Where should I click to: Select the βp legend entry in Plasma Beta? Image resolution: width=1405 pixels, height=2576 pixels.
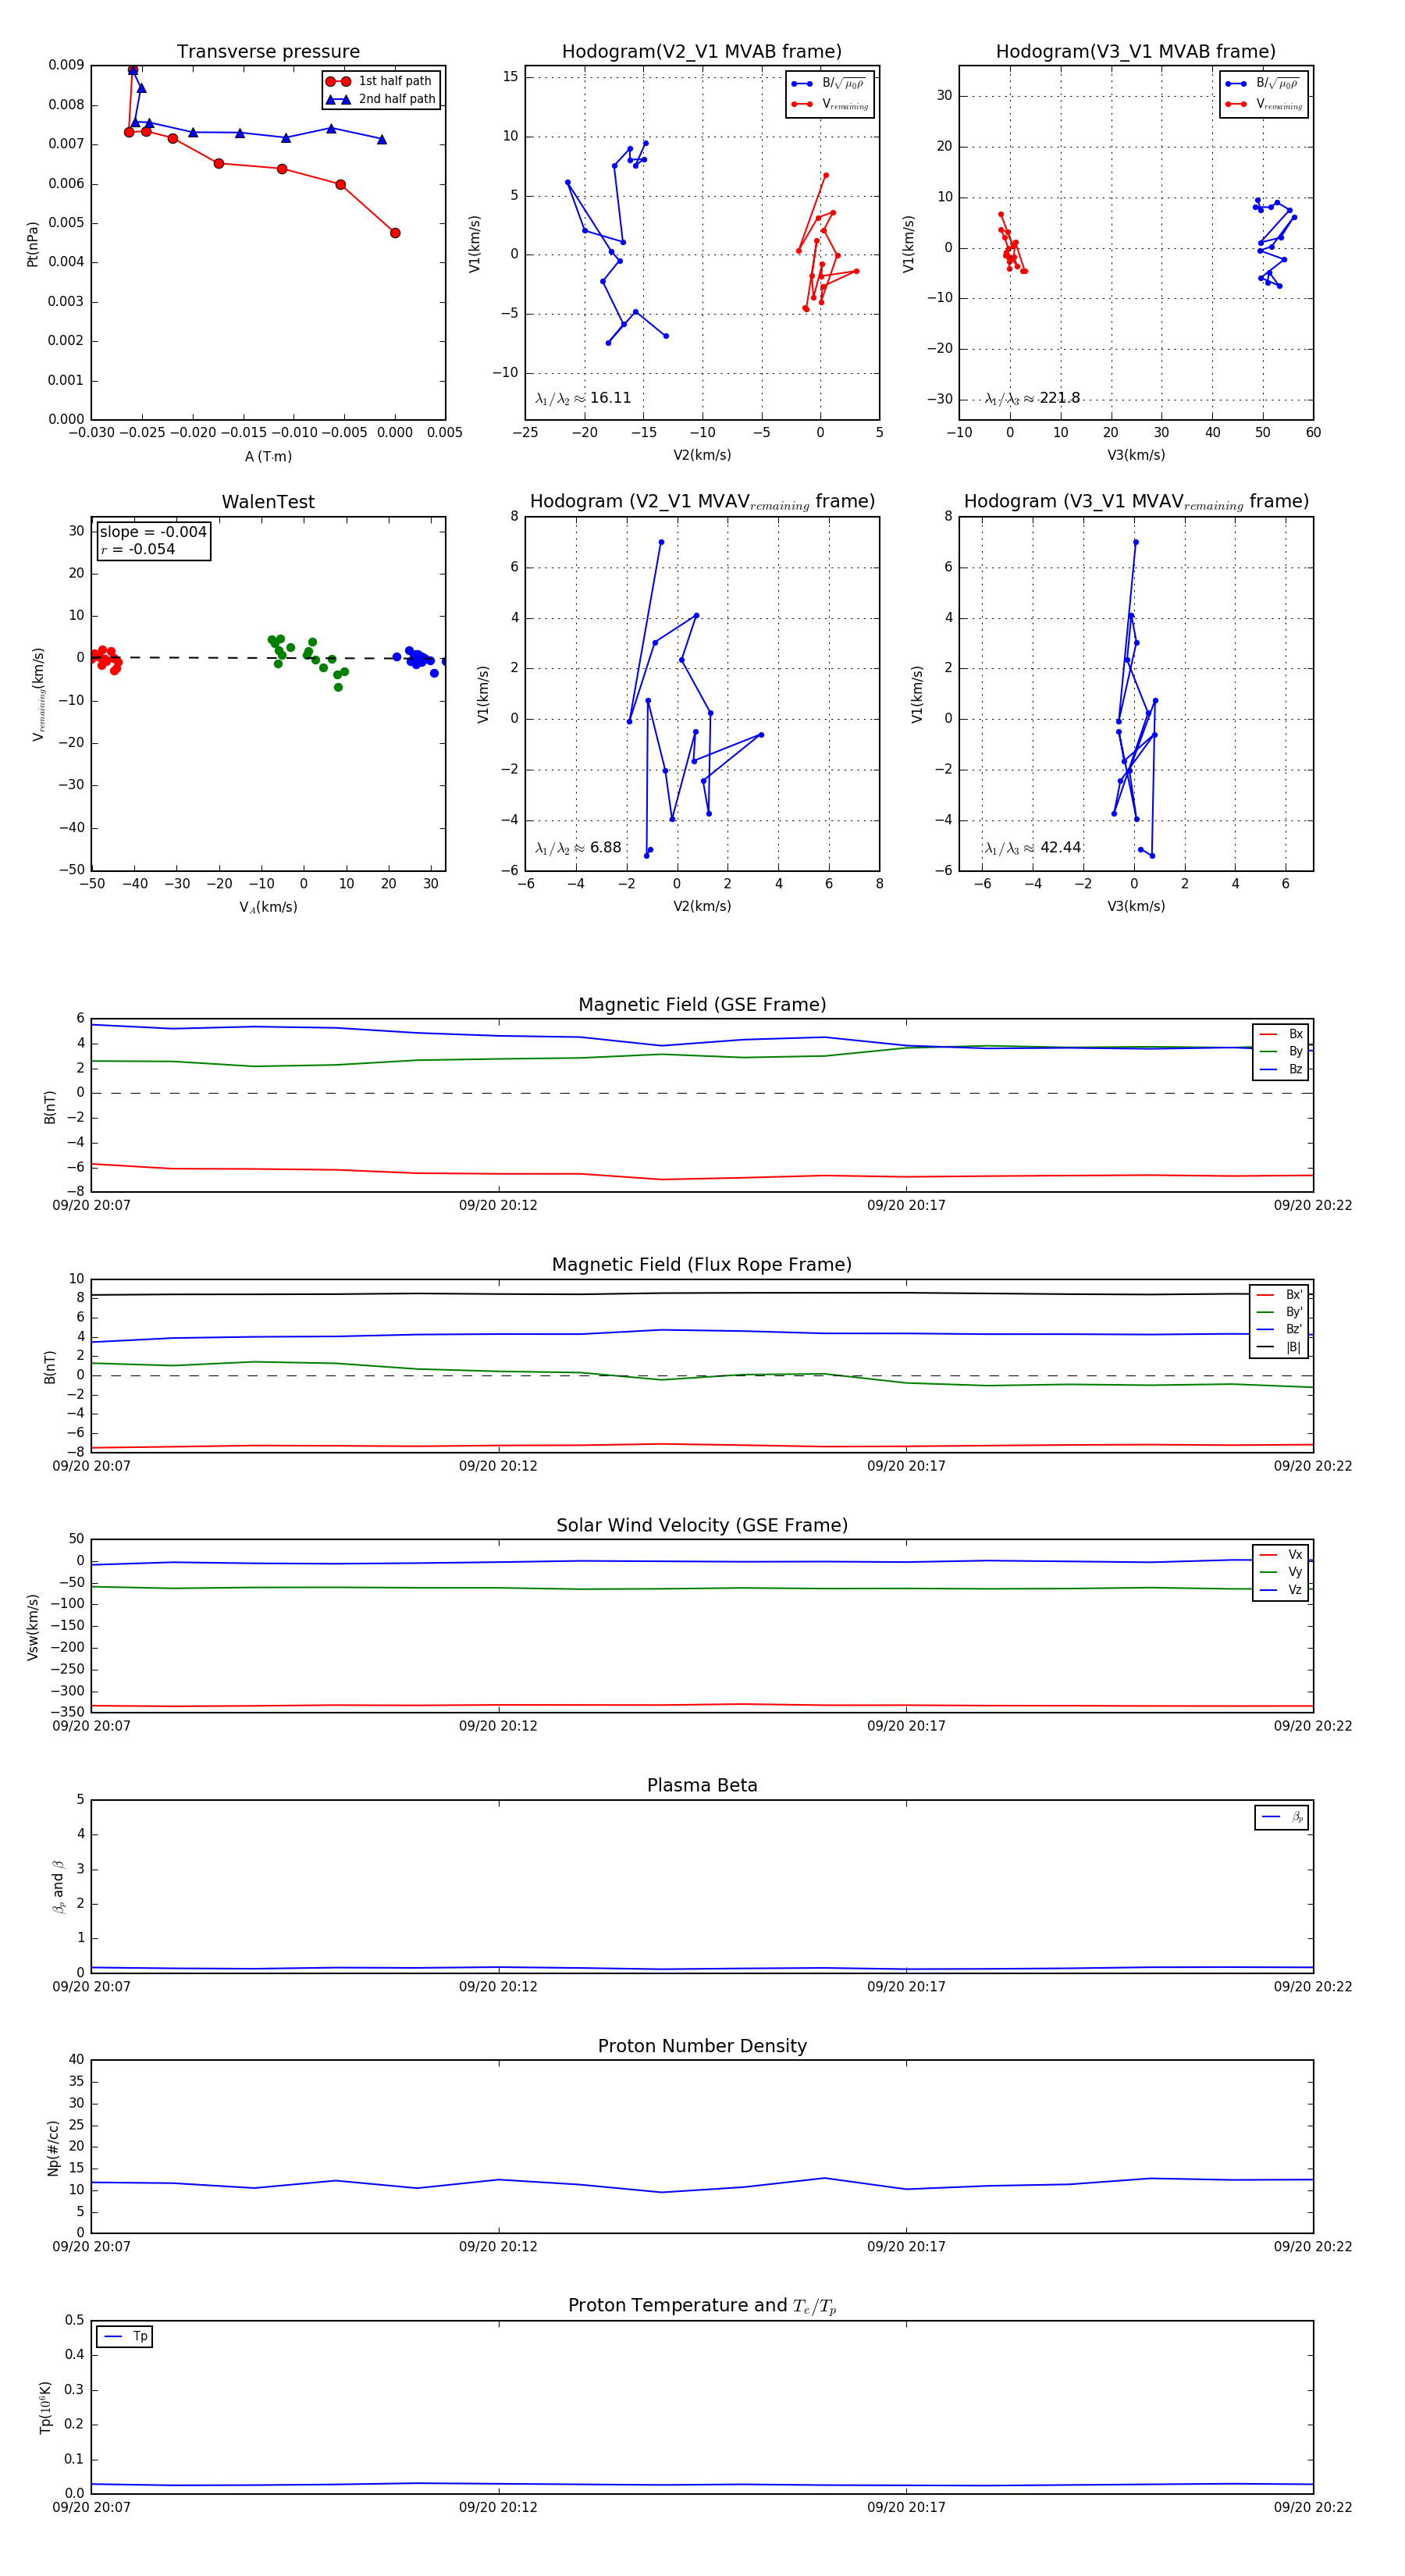coord(1282,1817)
